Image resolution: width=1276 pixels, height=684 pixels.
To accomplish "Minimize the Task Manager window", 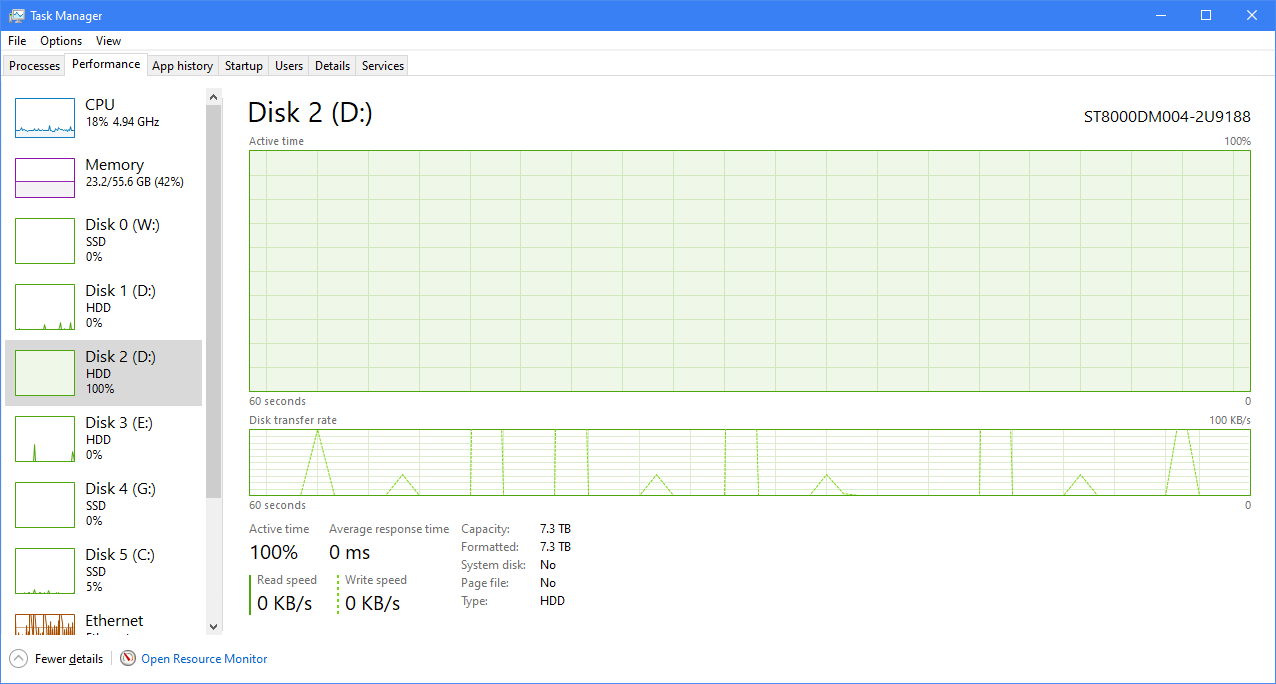I will point(1161,15).
